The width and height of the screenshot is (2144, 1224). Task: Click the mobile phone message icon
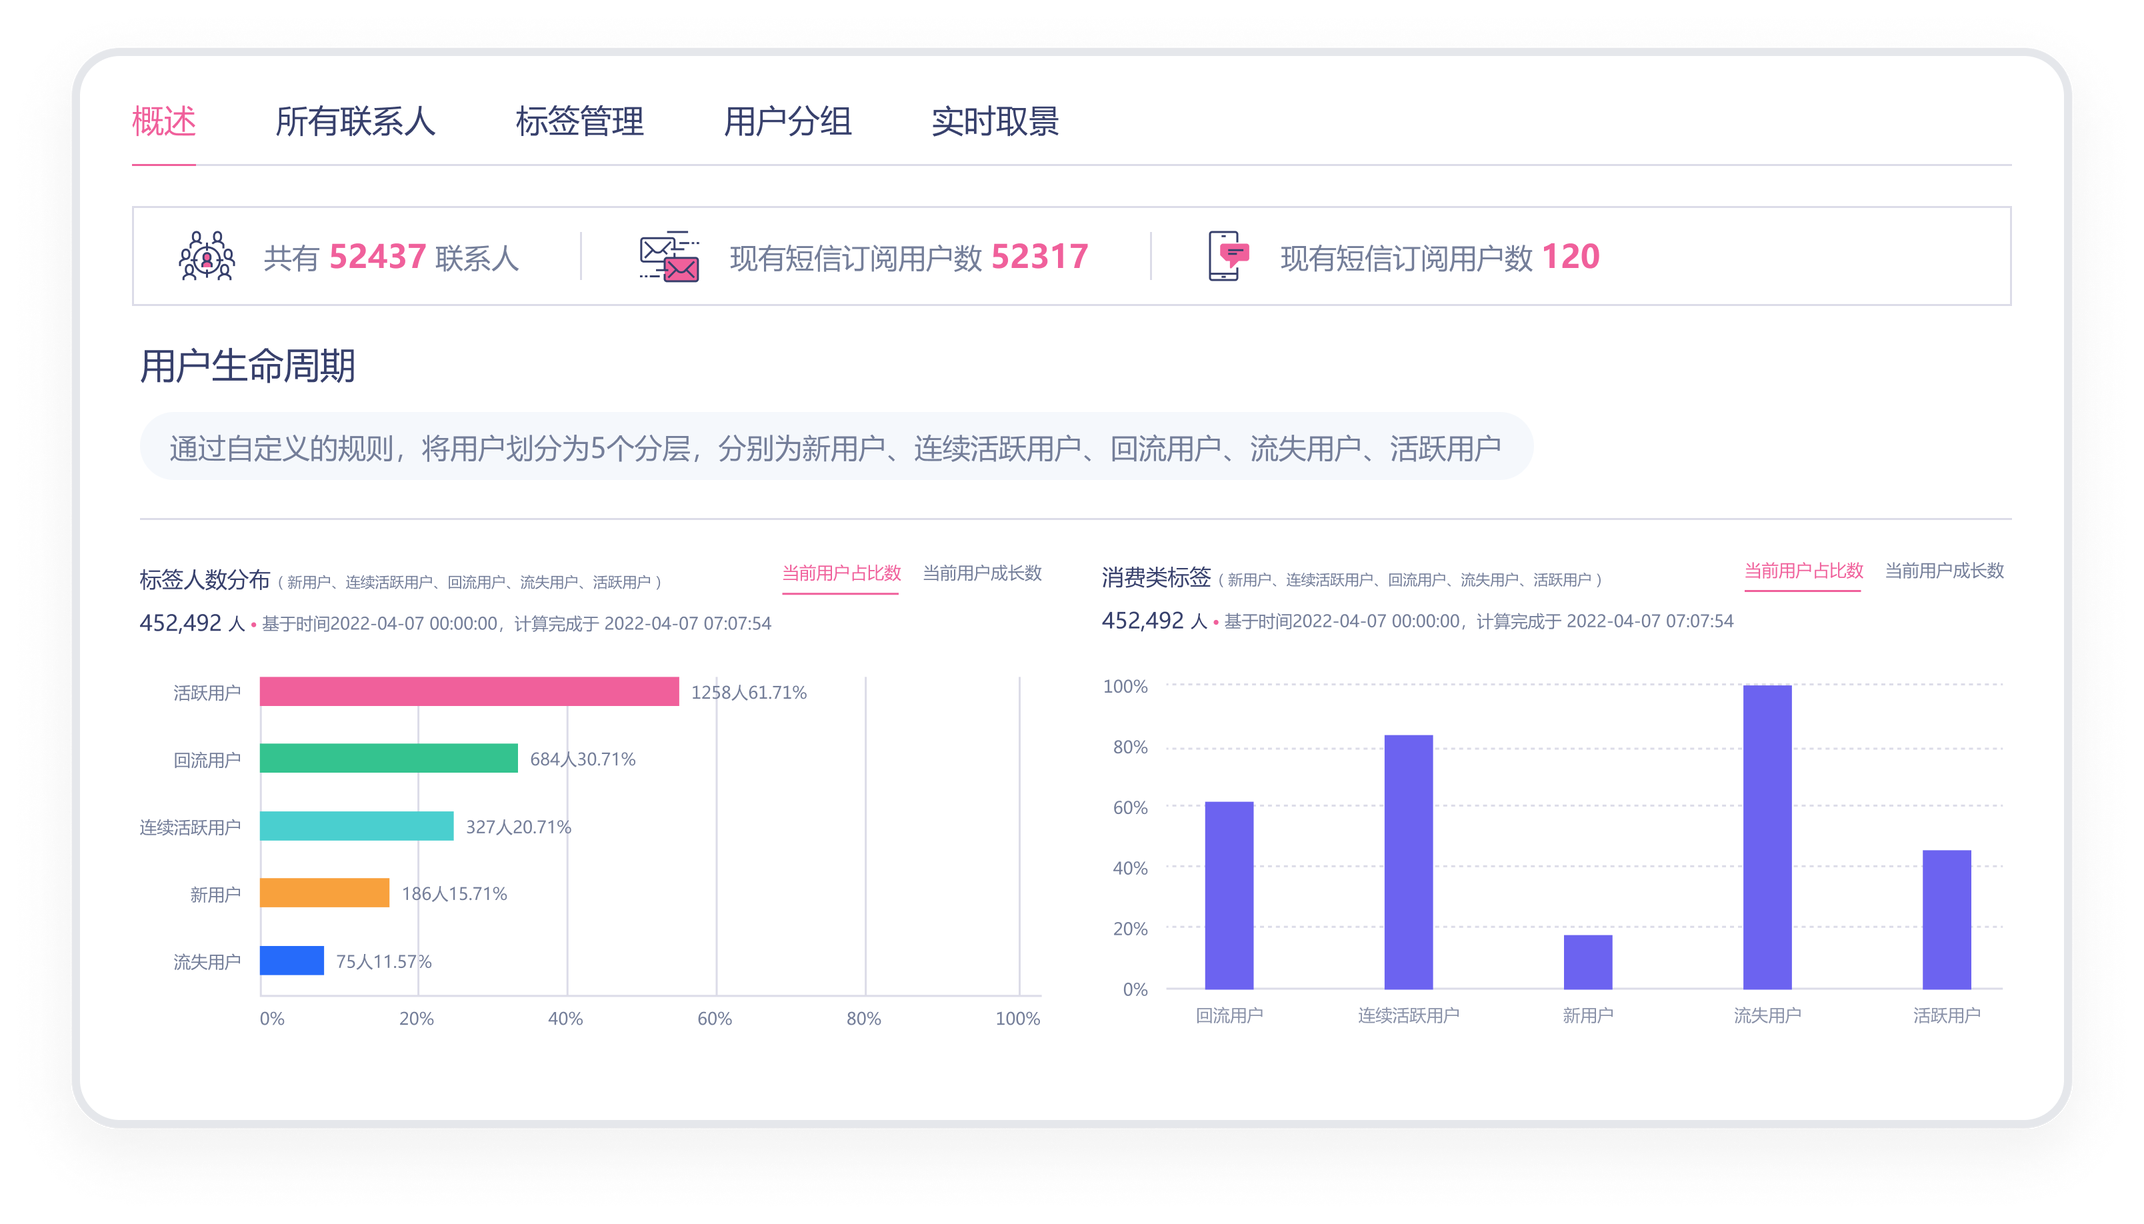point(1229,256)
